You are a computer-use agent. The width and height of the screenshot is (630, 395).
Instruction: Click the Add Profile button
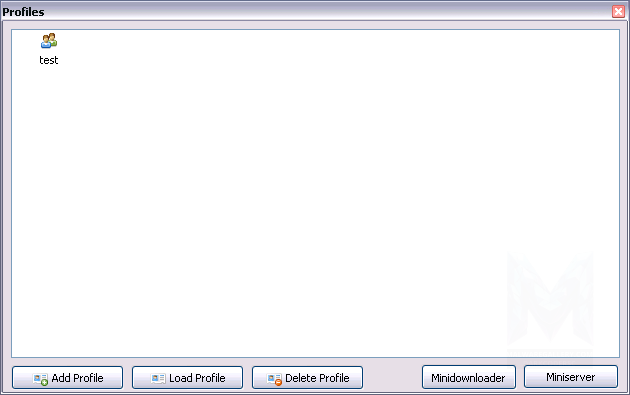(x=68, y=378)
